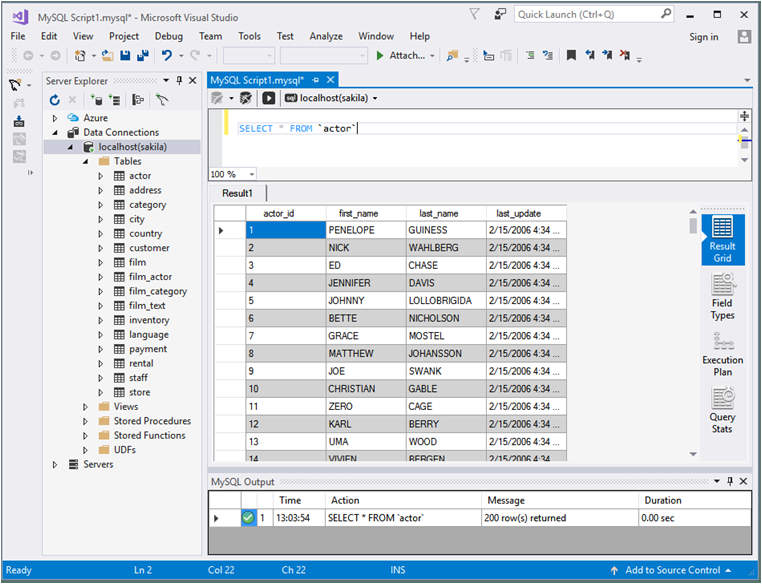
Task: Click Sign in link
Action: click(703, 37)
